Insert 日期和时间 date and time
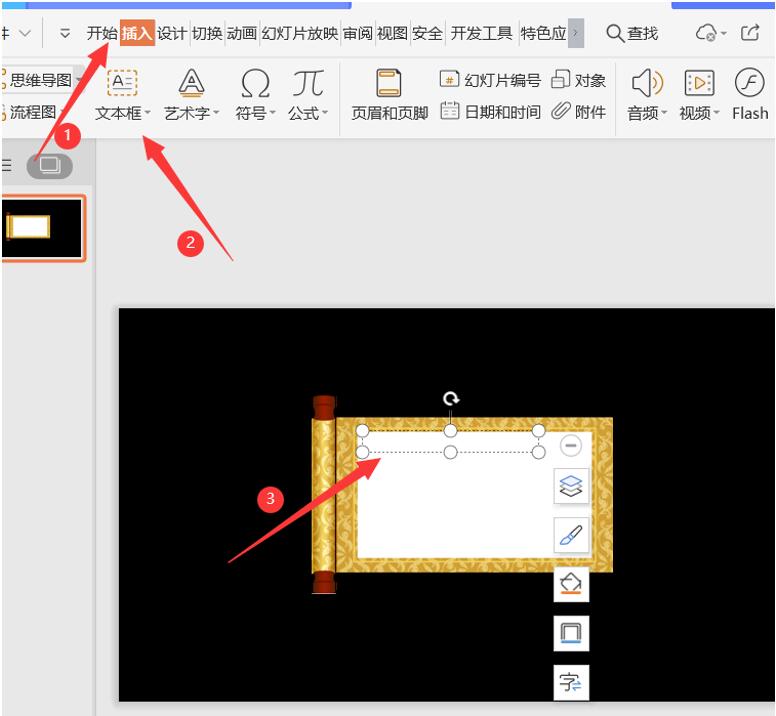This screenshot has width=776, height=716. tap(490, 112)
